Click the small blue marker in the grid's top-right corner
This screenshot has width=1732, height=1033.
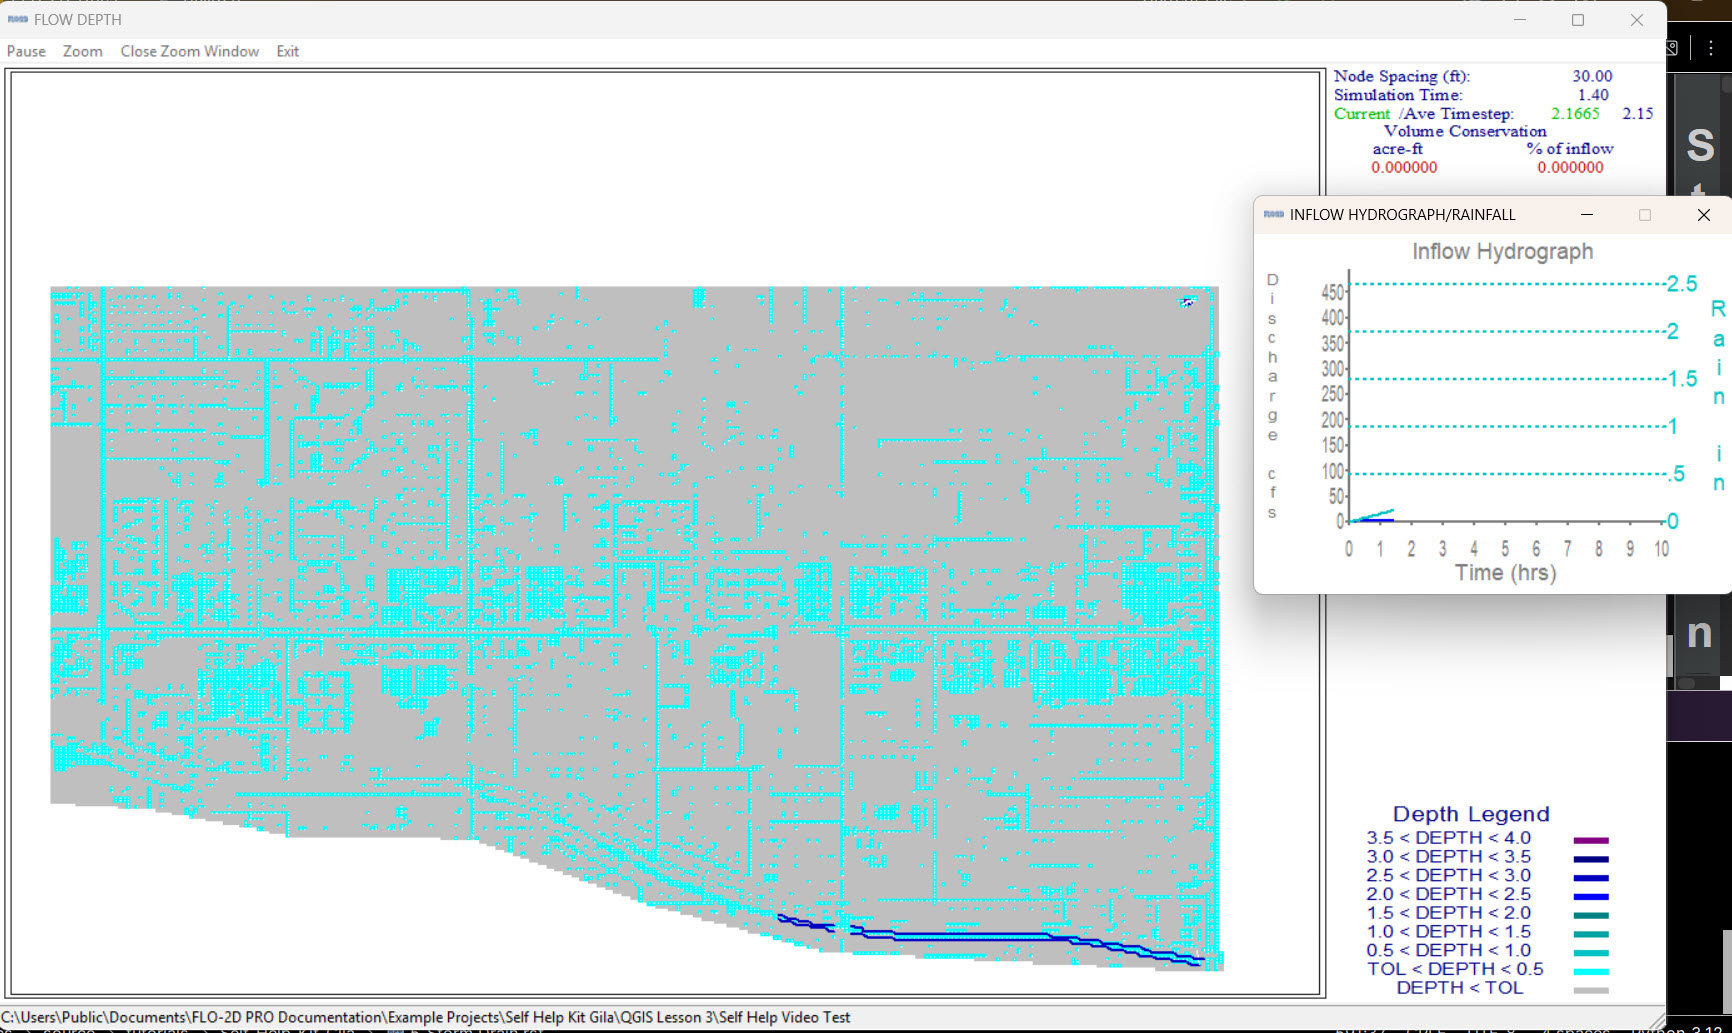pos(1187,301)
